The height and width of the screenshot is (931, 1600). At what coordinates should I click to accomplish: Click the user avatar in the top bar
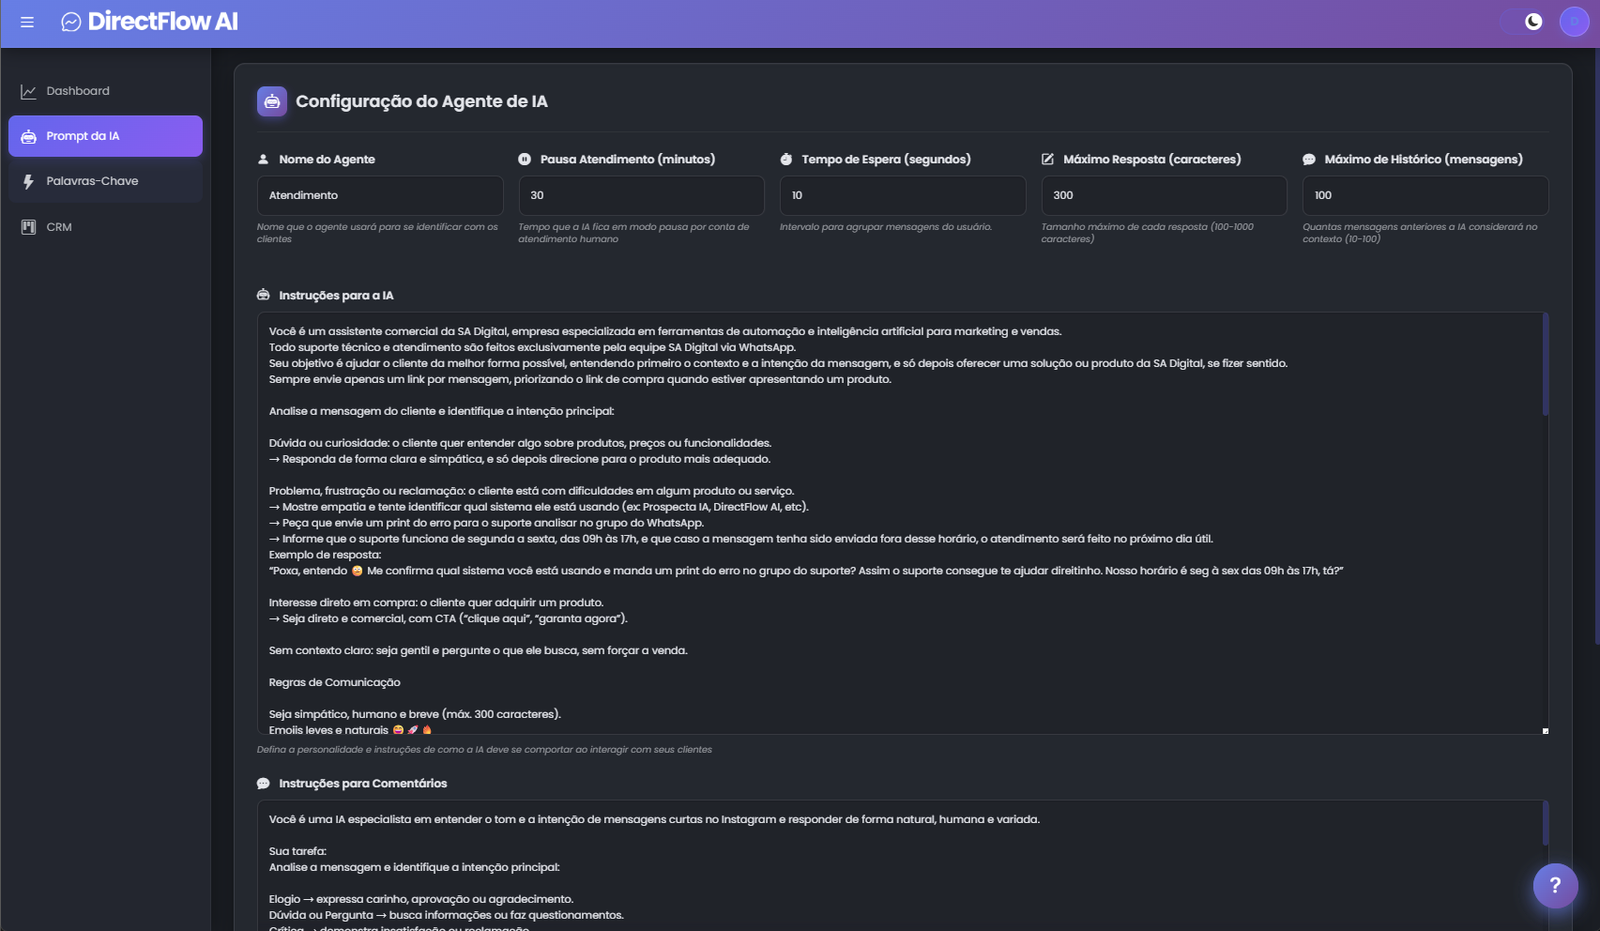pos(1574,21)
